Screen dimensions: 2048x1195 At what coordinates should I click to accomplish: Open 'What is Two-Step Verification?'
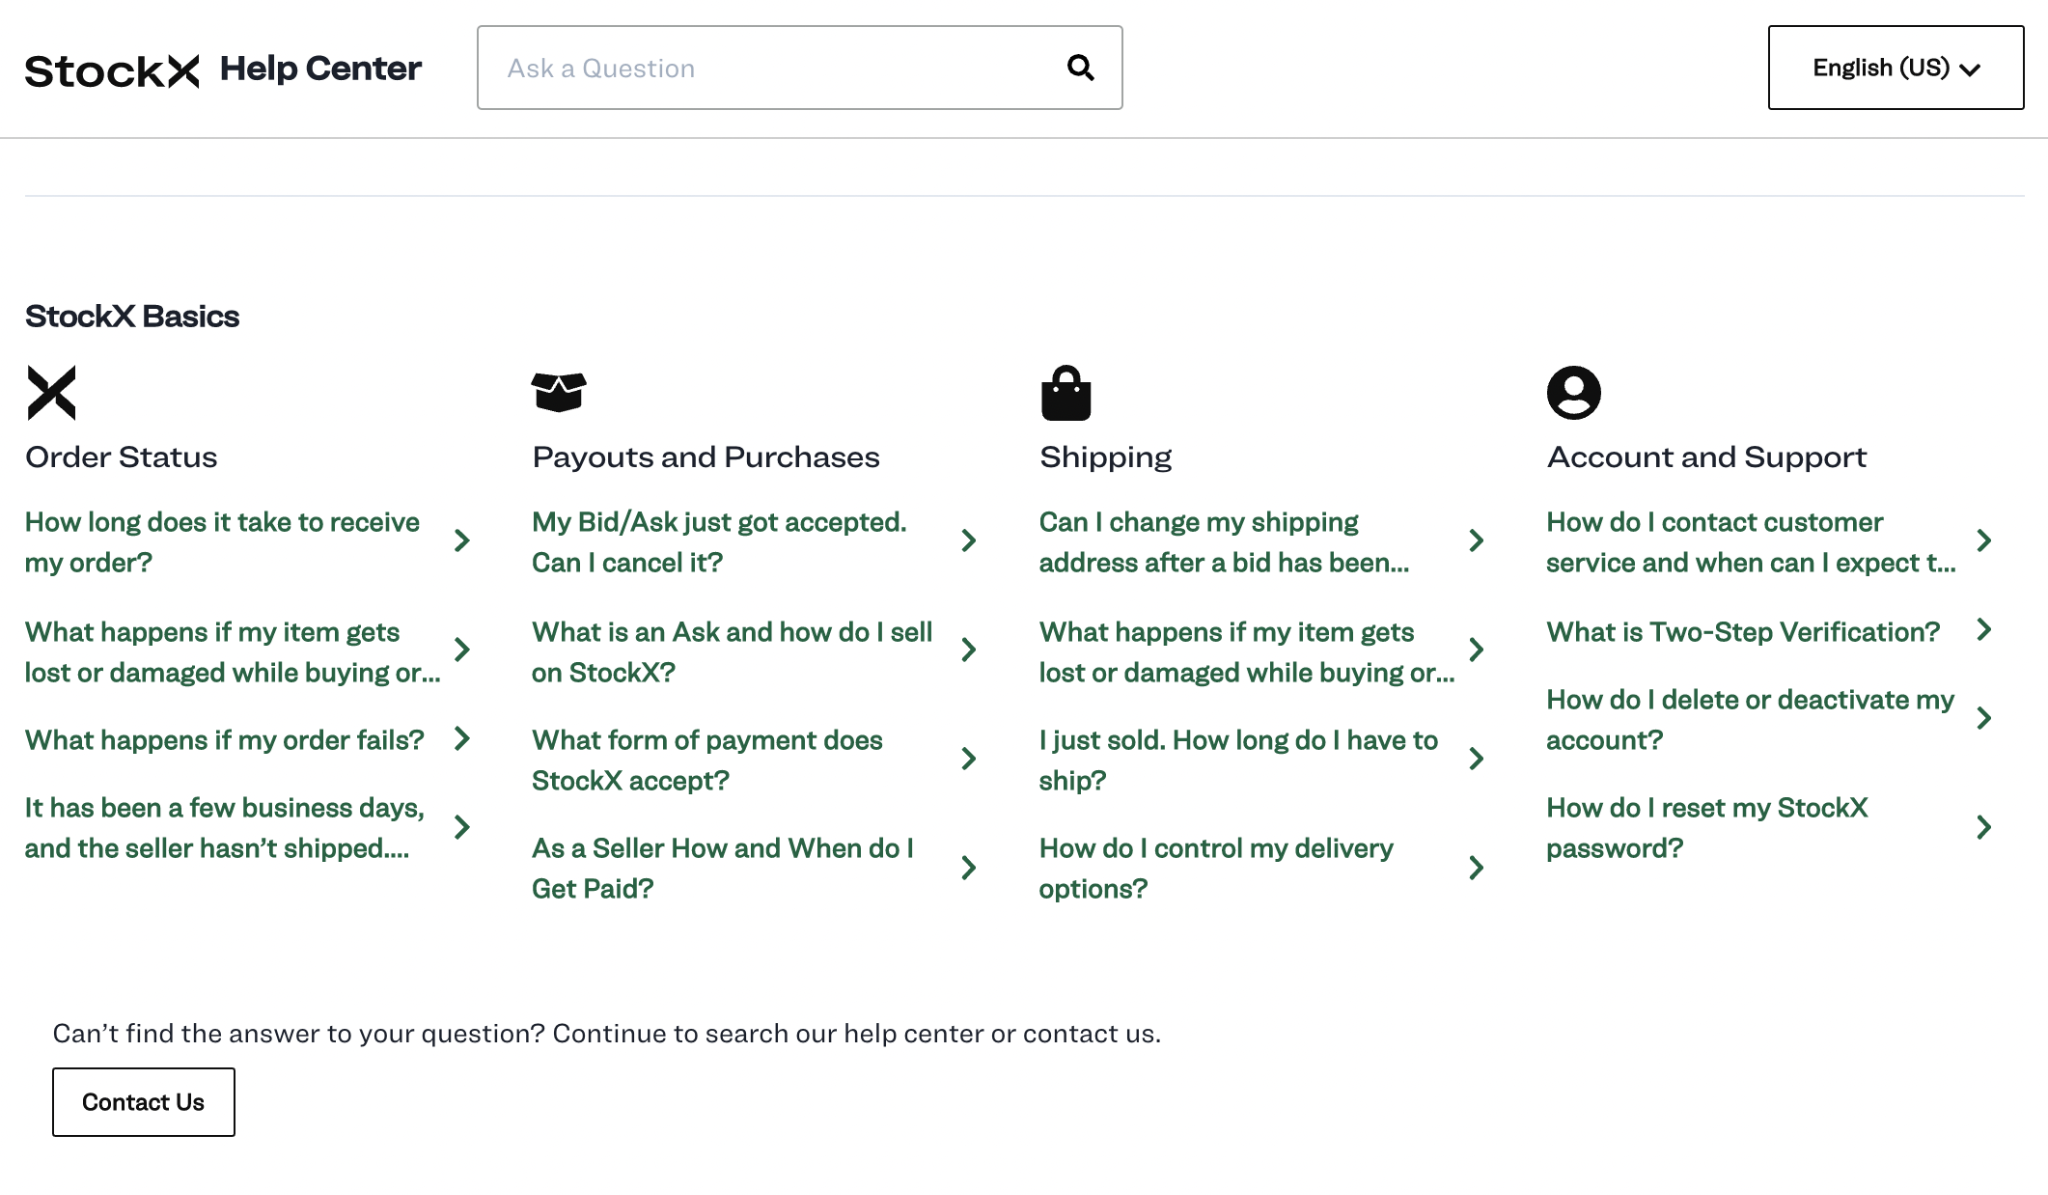1743,632
